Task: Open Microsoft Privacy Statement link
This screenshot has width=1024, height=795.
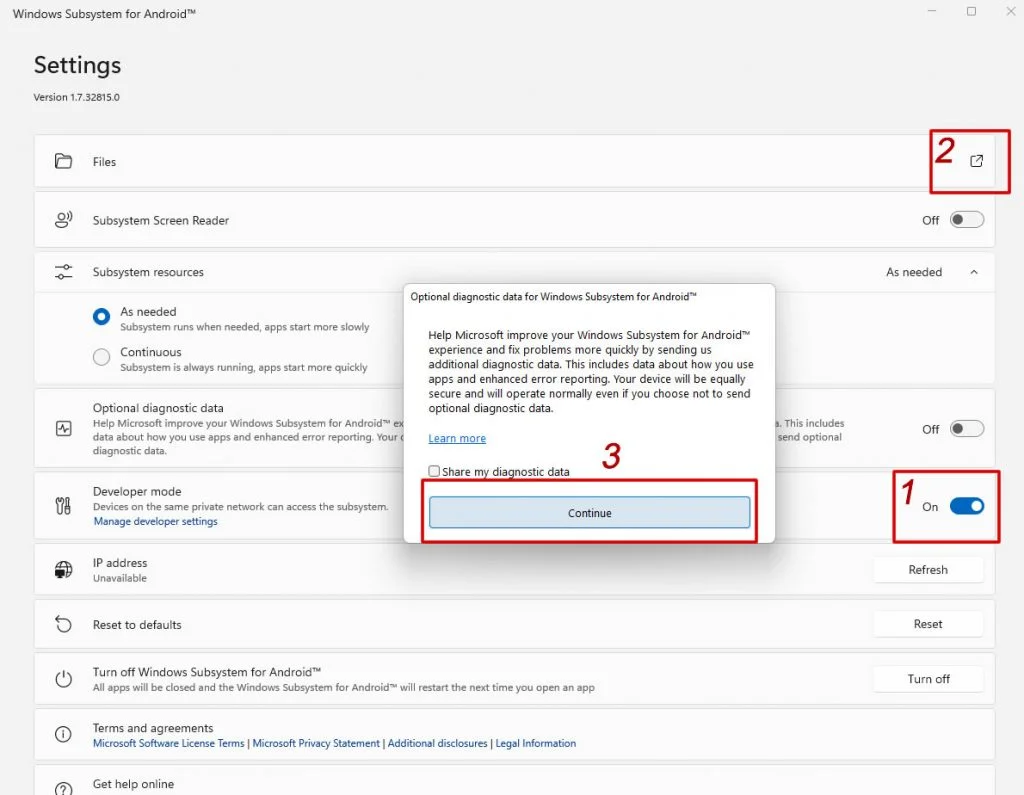Action: [x=316, y=743]
